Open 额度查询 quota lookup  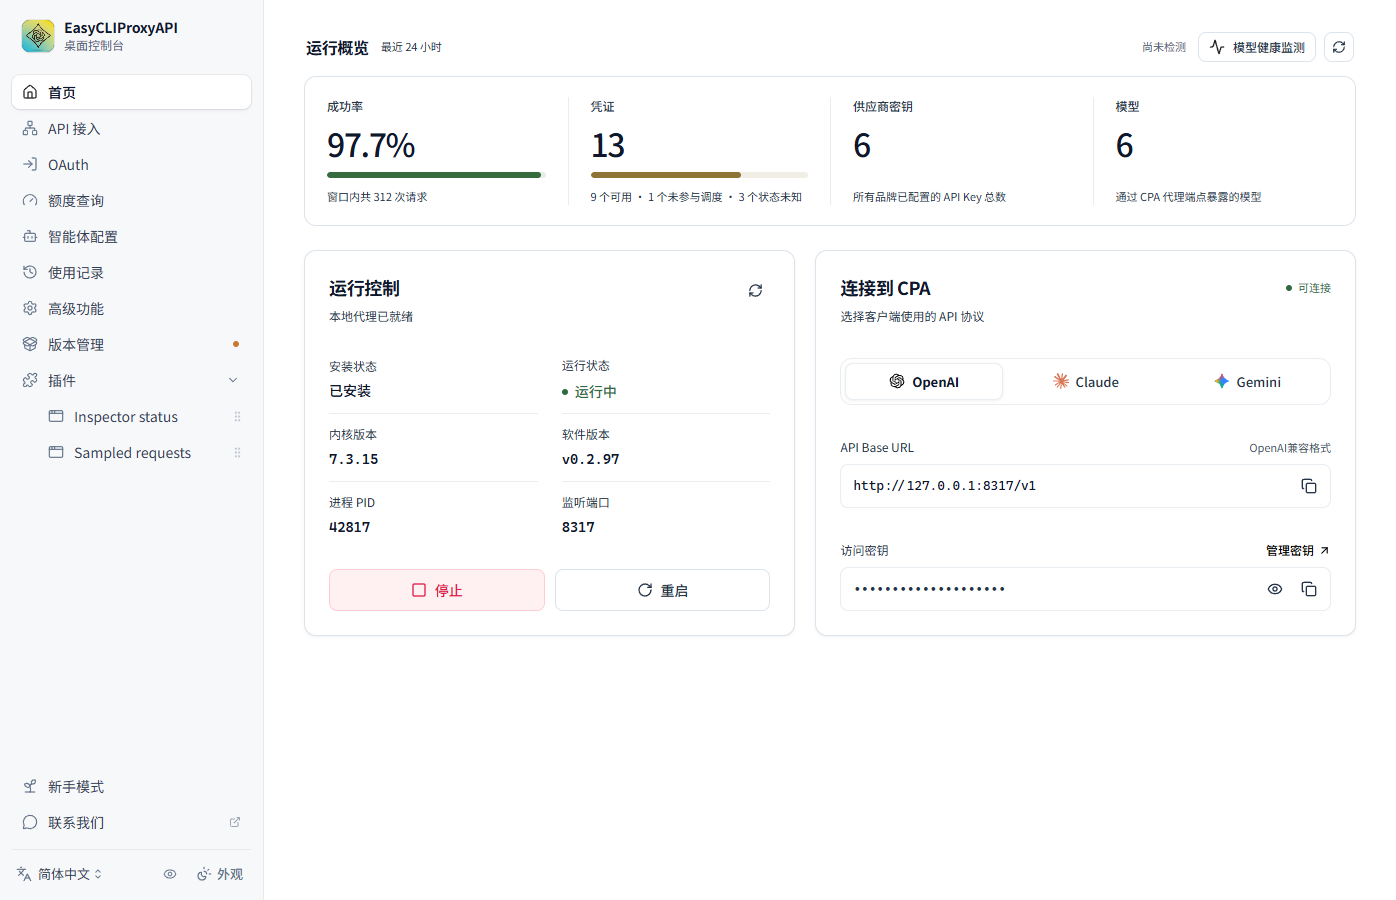click(131, 200)
